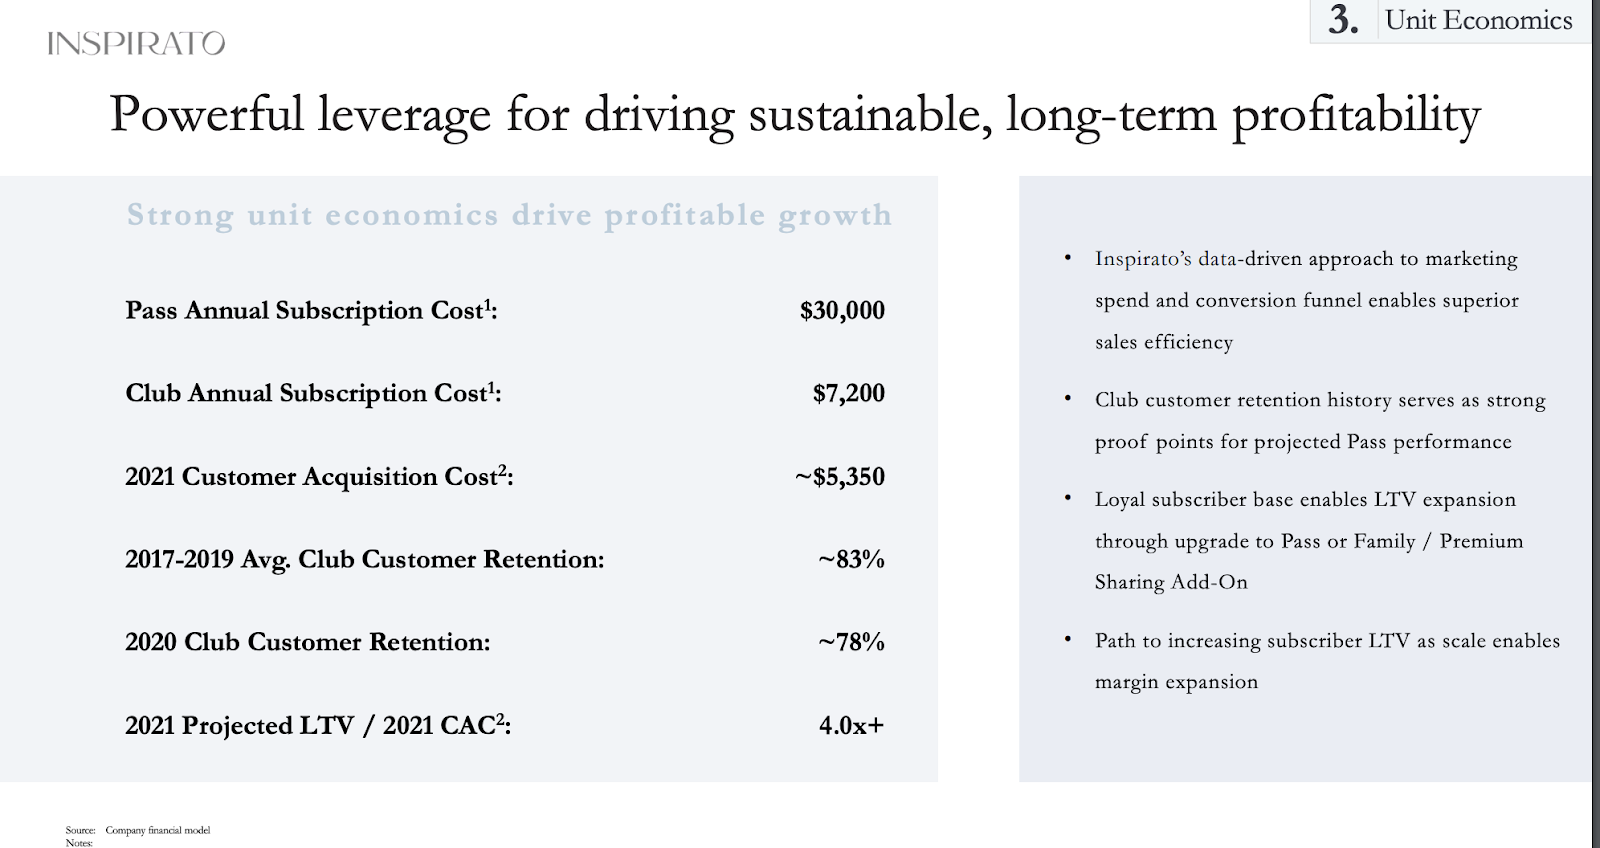
Task: Select the $7,200 value
Action: [x=849, y=393]
